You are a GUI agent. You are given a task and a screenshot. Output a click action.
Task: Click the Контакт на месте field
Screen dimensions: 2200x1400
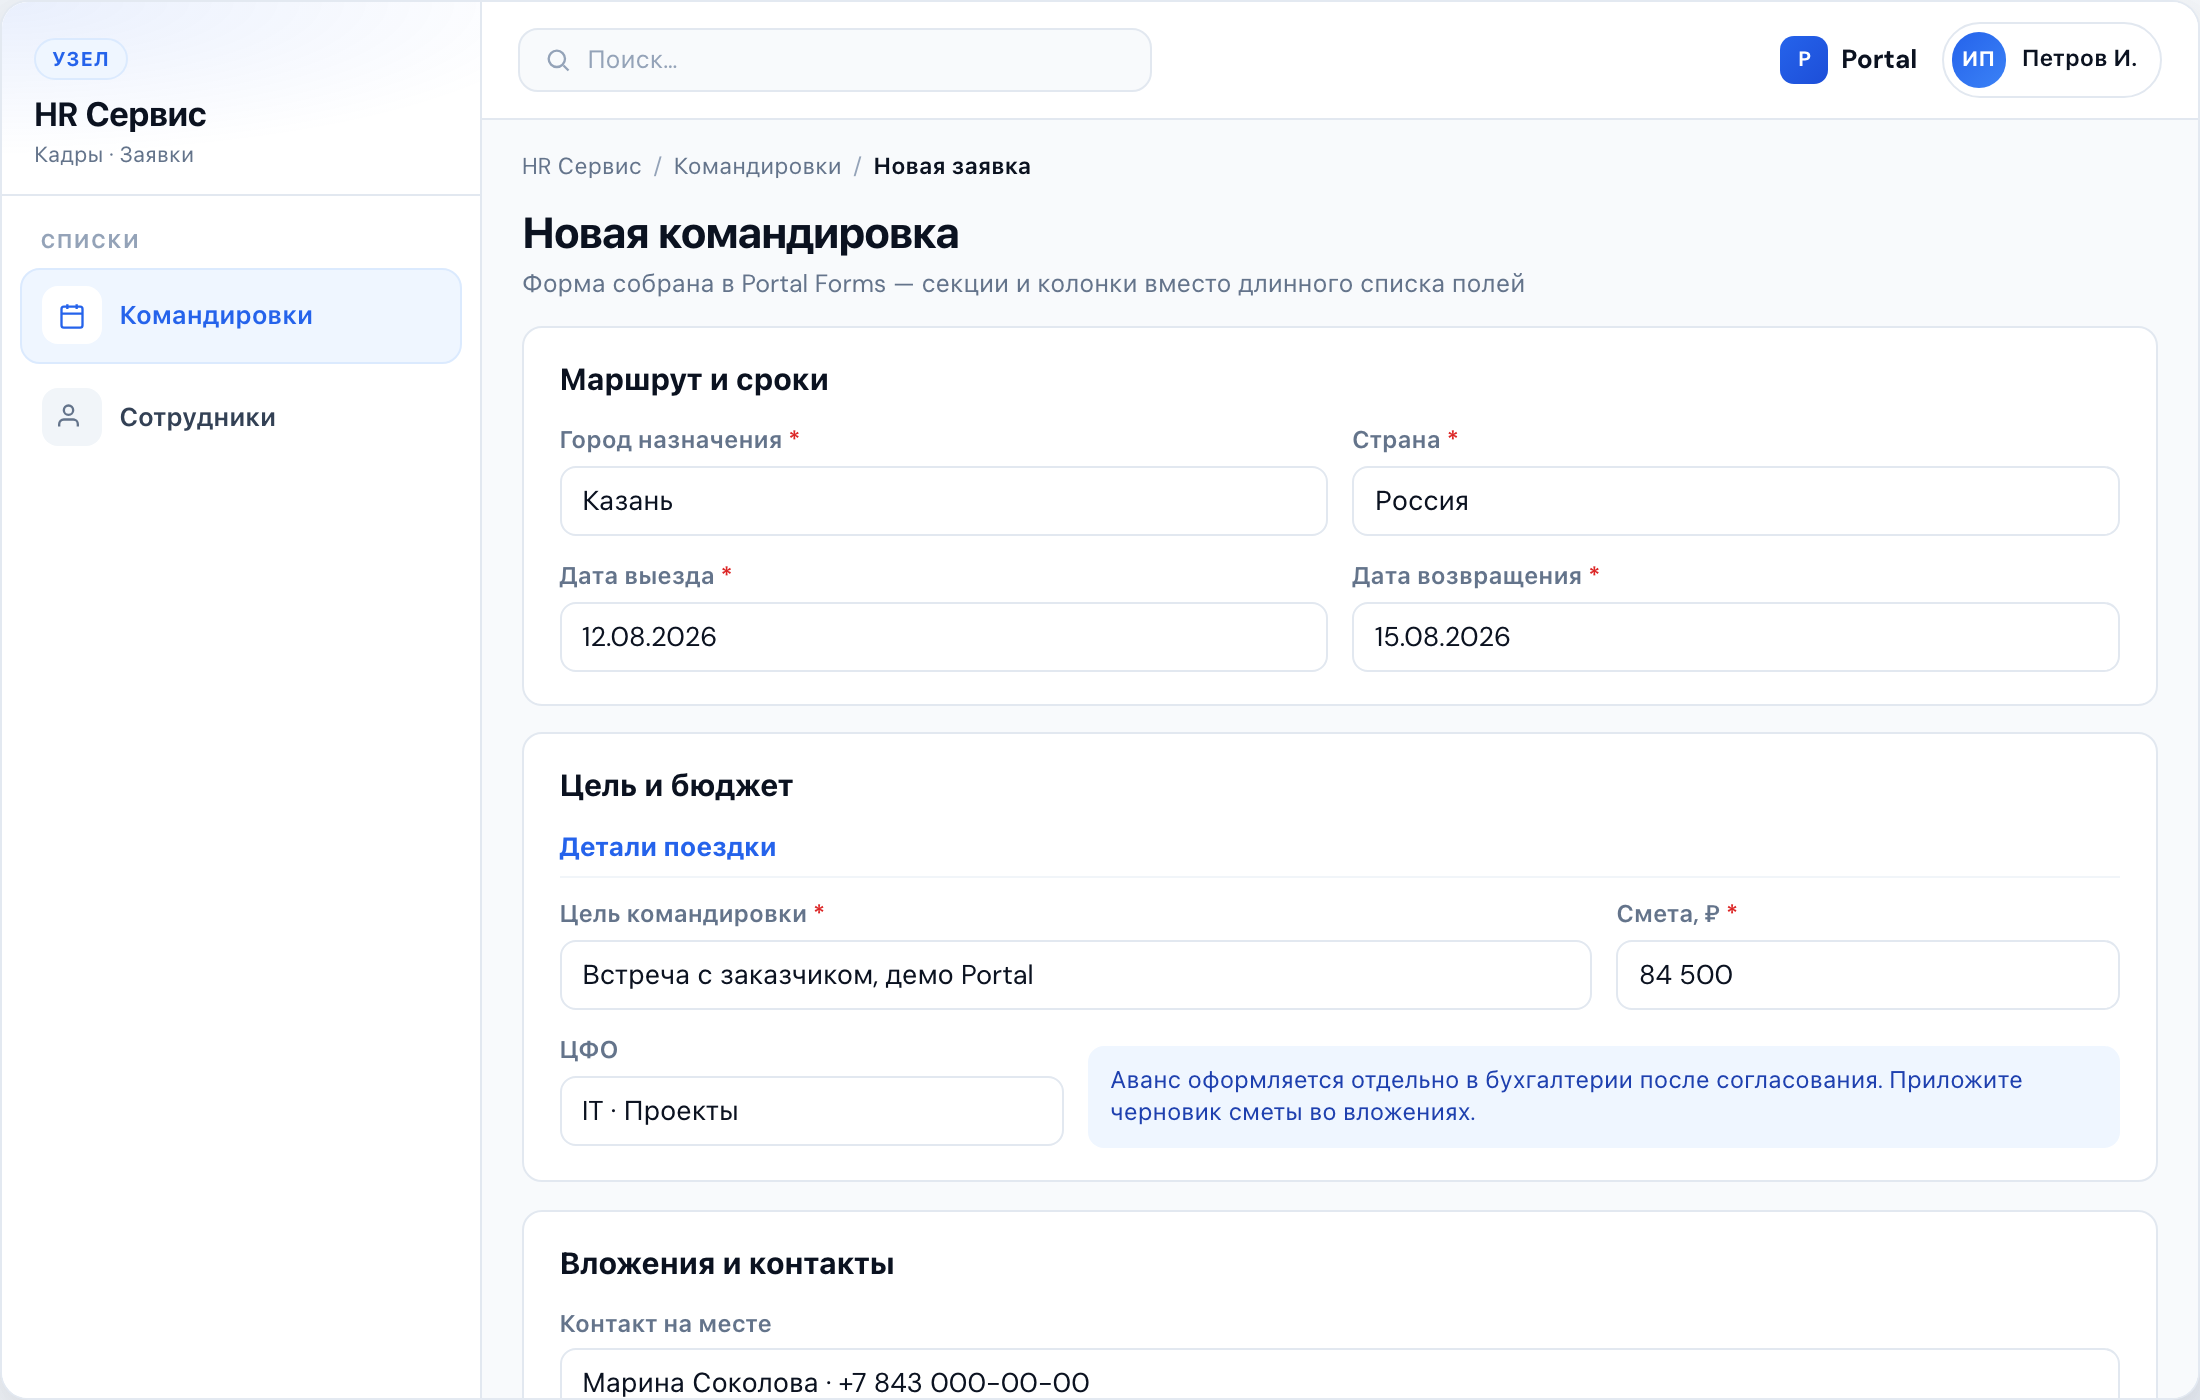click(x=1340, y=1376)
